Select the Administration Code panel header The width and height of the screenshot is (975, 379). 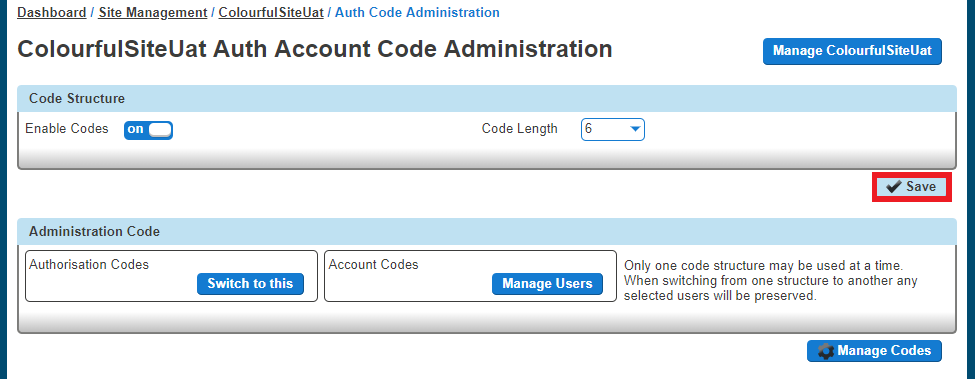pyautogui.click(x=486, y=231)
